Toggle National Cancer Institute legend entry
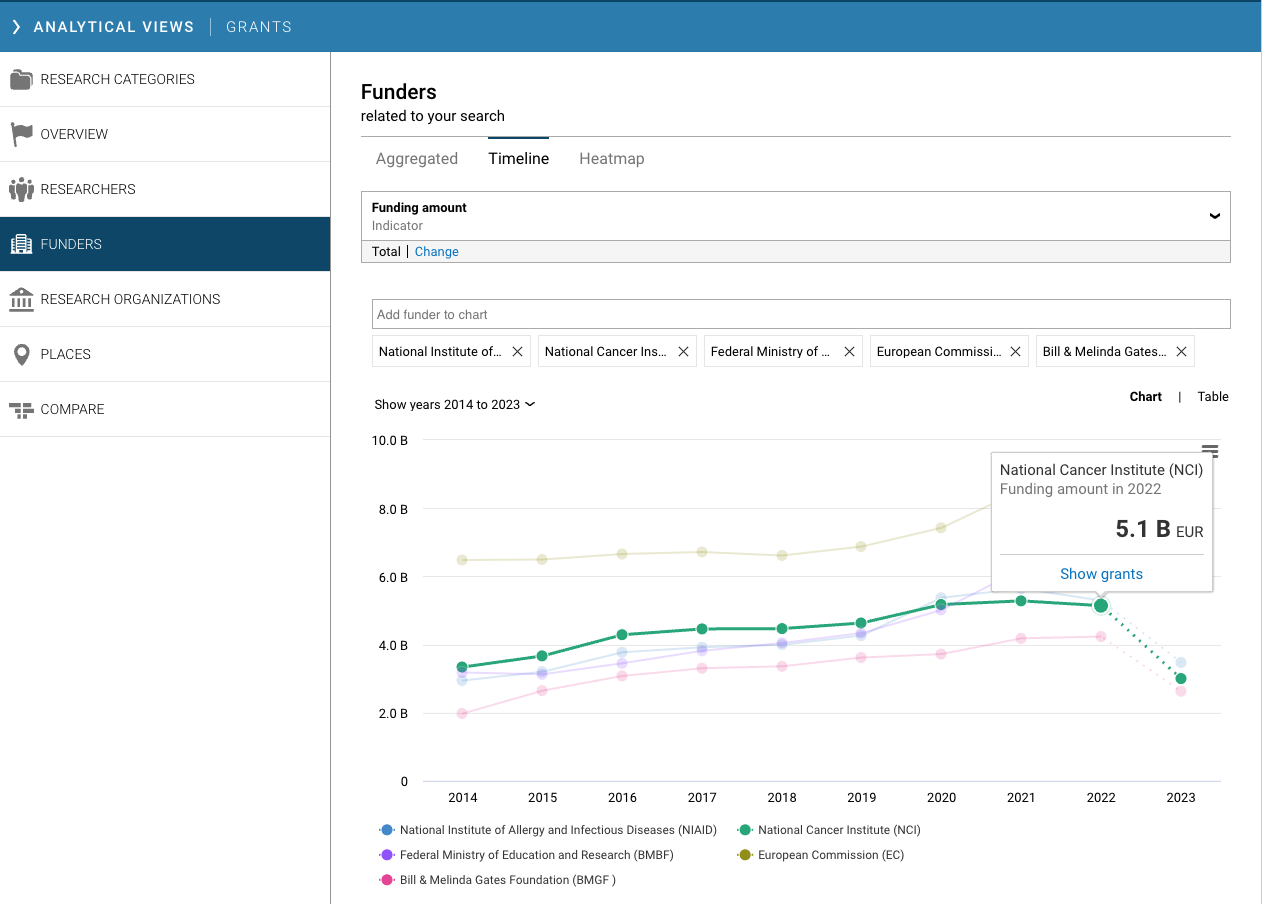 click(829, 830)
